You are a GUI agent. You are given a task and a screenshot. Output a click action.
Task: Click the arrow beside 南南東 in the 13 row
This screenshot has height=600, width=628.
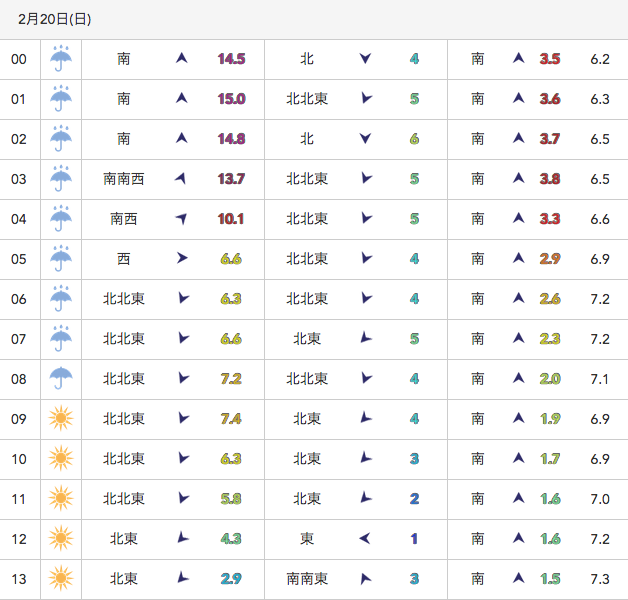click(365, 579)
